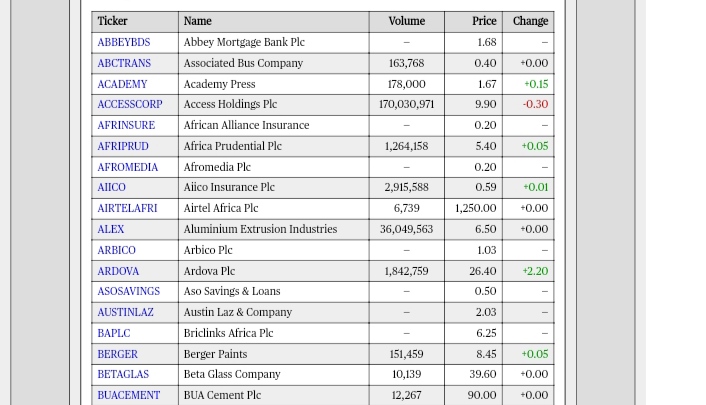
Task: Open the BUACEMENT ticker link
Action: (x=129, y=395)
